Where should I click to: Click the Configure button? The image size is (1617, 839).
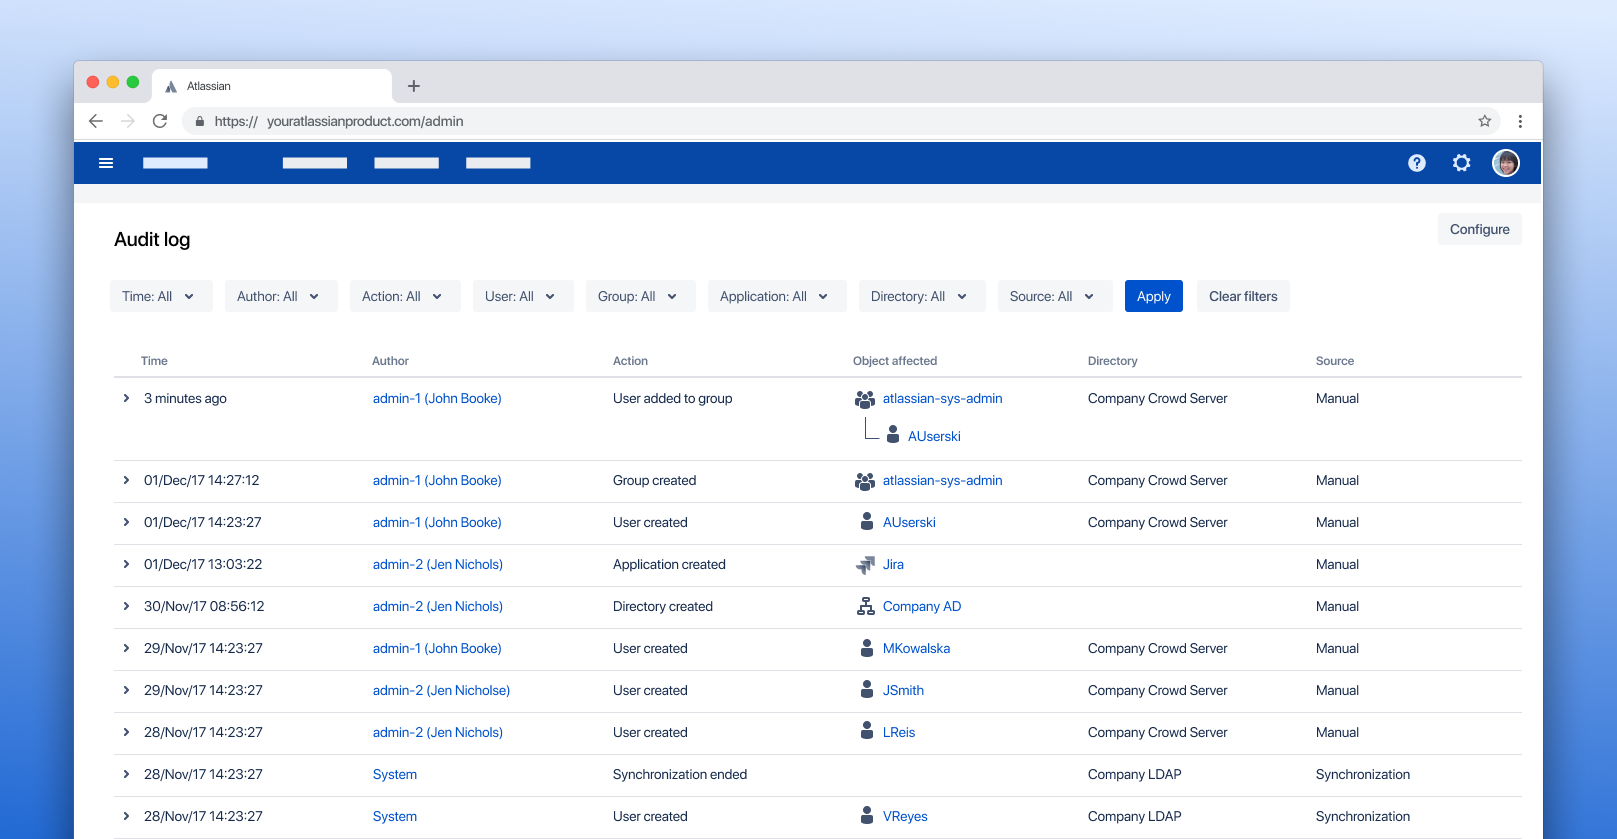point(1480,229)
